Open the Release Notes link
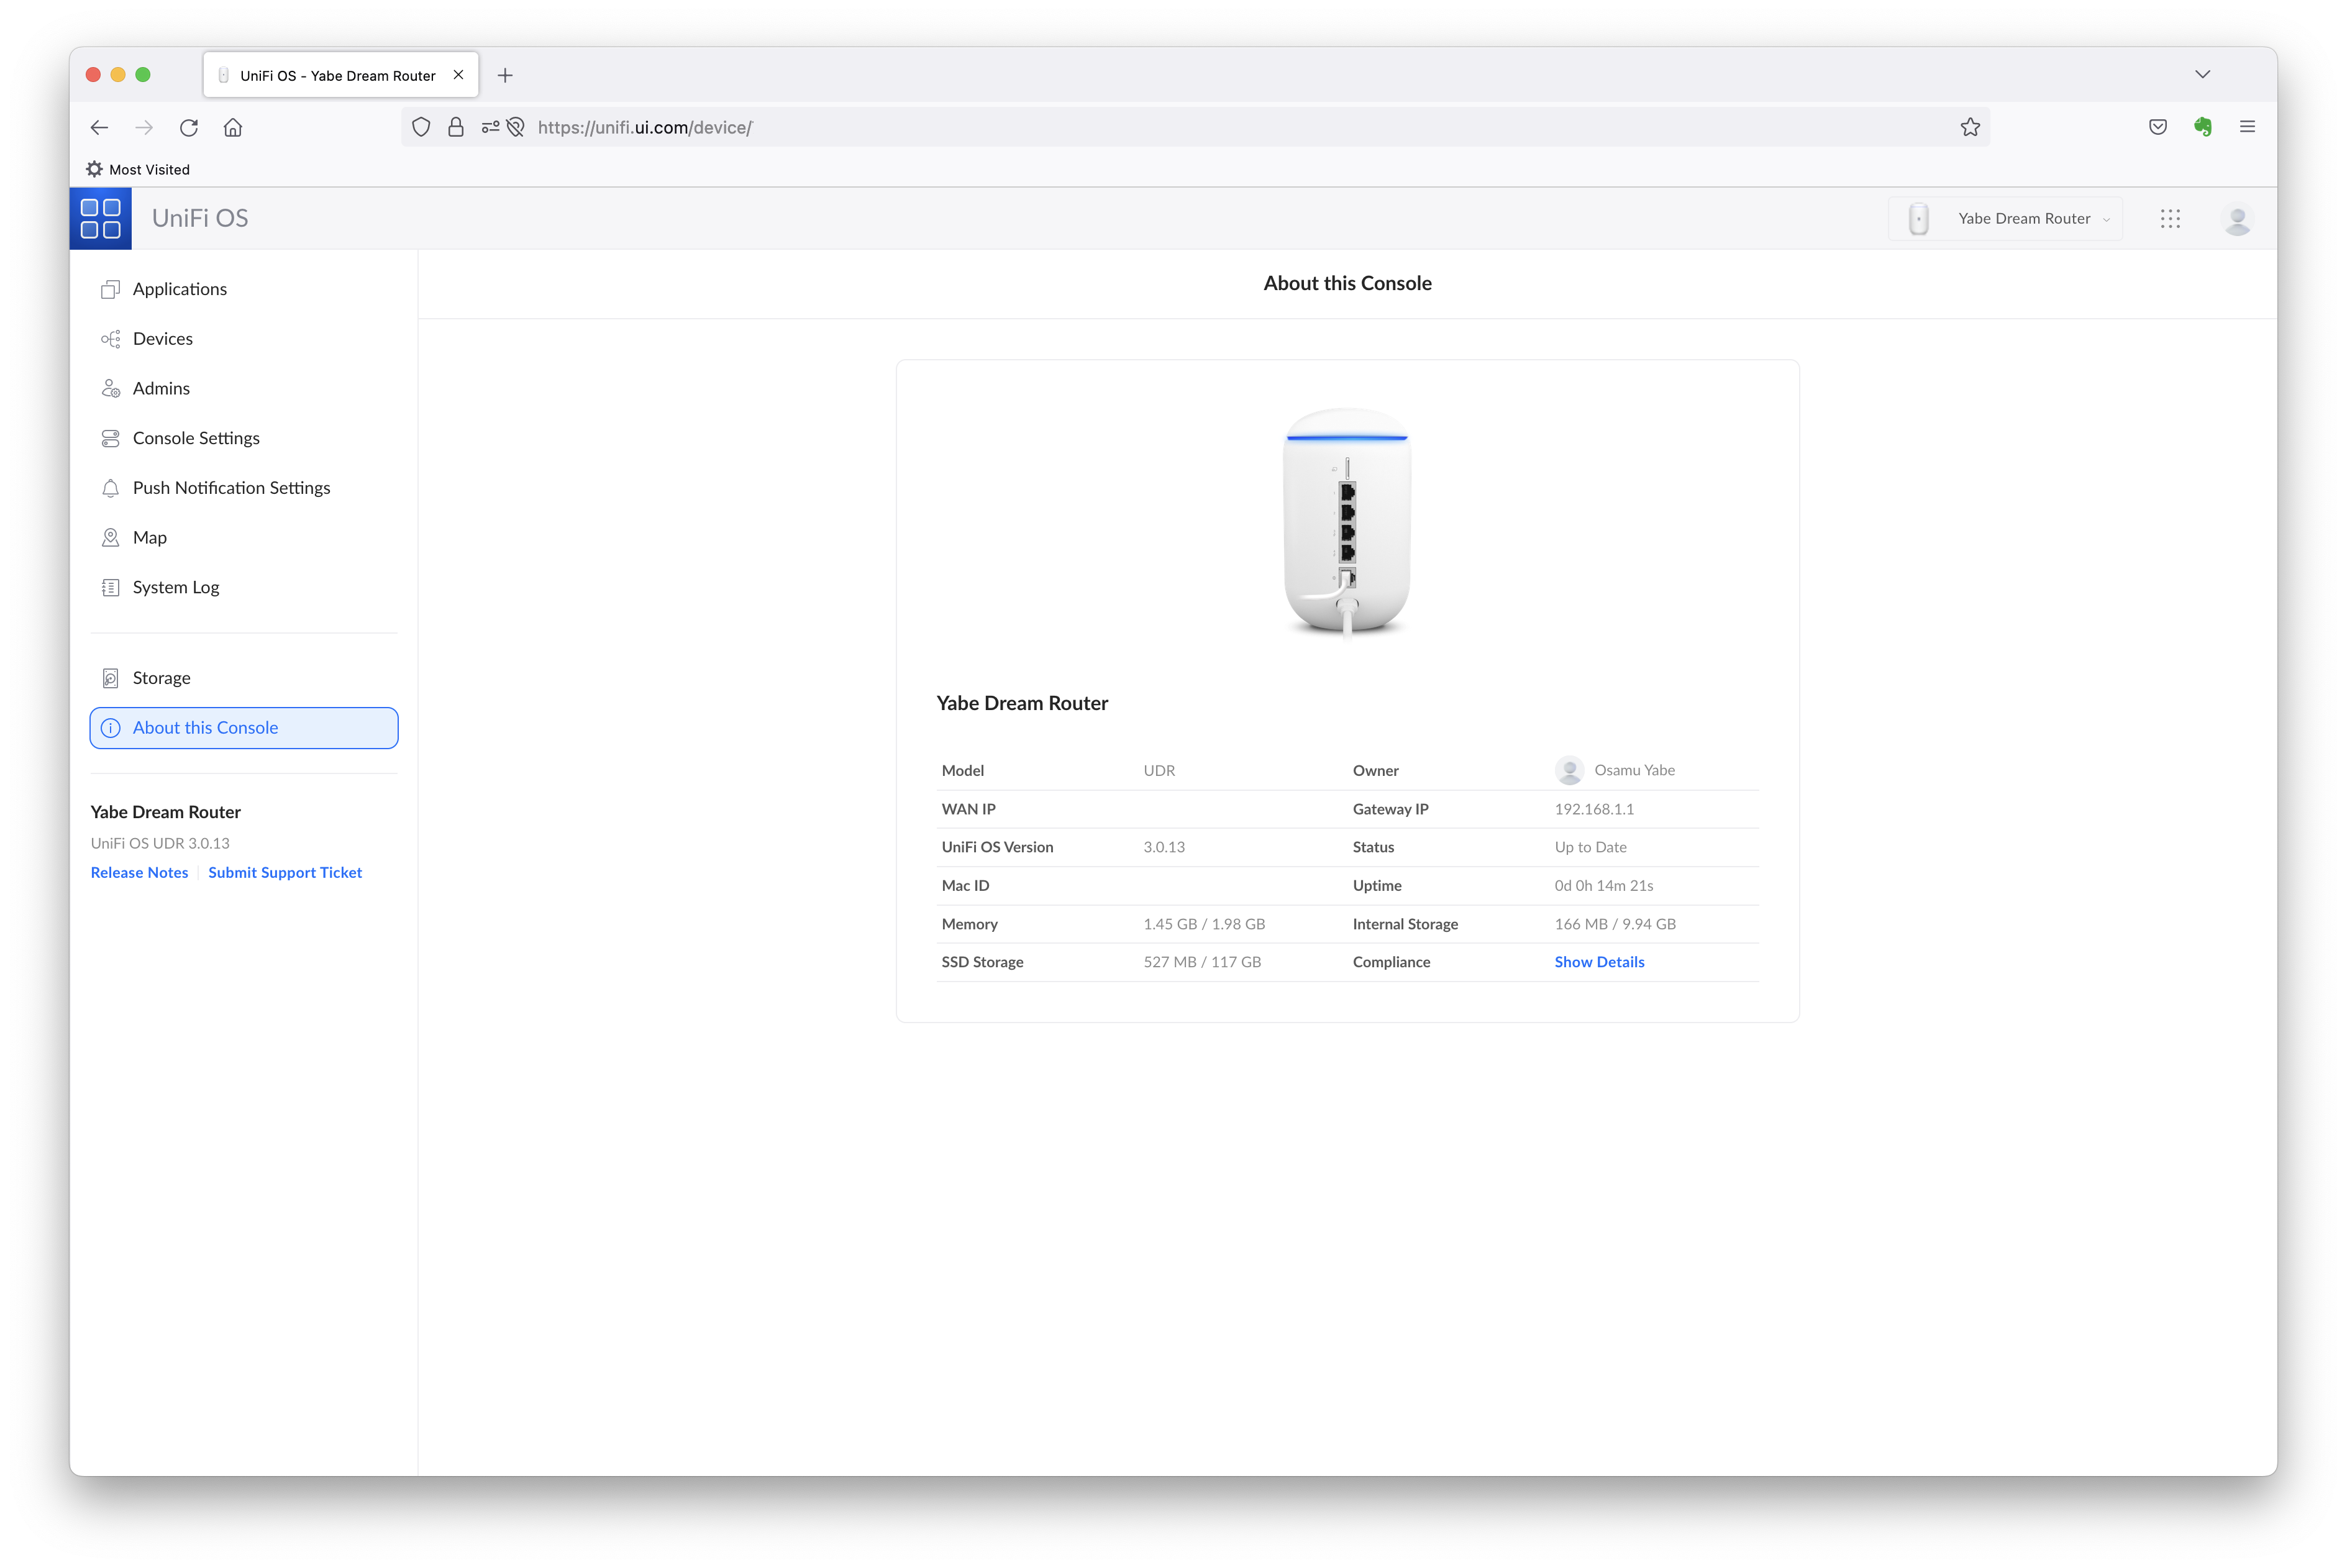Viewport: 2347px width, 1568px height. click(x=139, y=872)
